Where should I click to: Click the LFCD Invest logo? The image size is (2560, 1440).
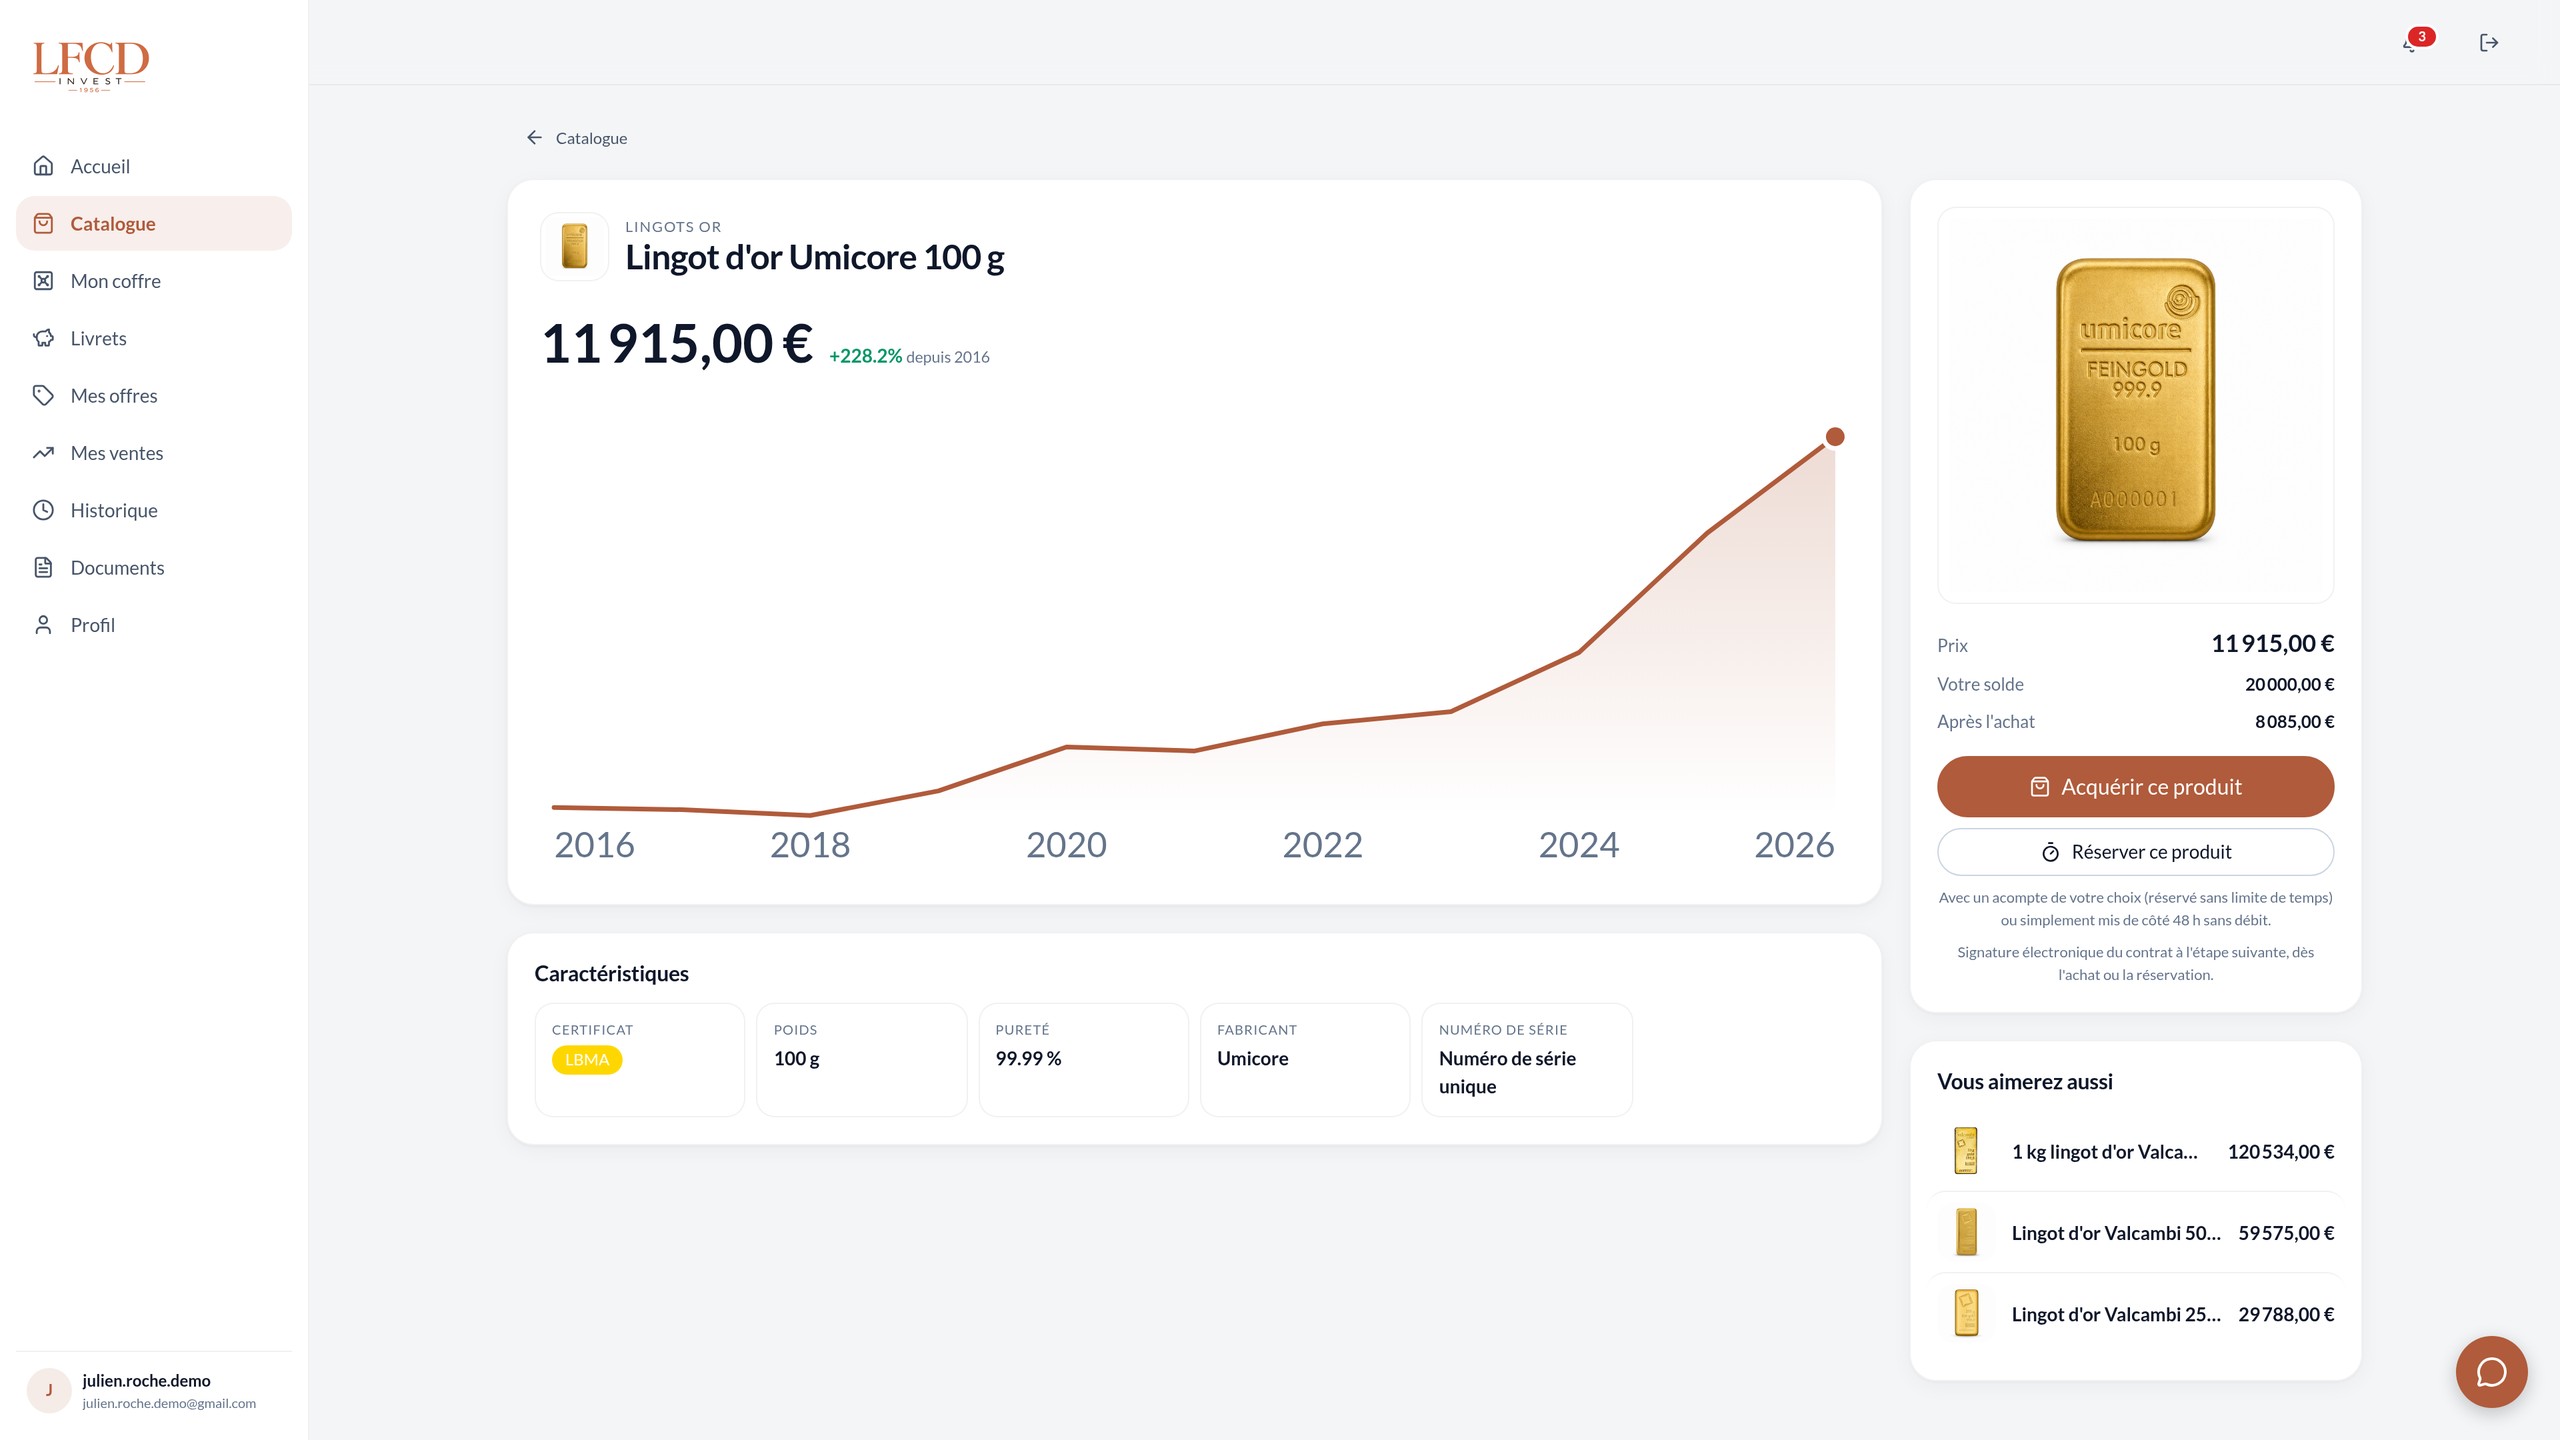pos(90,66)
